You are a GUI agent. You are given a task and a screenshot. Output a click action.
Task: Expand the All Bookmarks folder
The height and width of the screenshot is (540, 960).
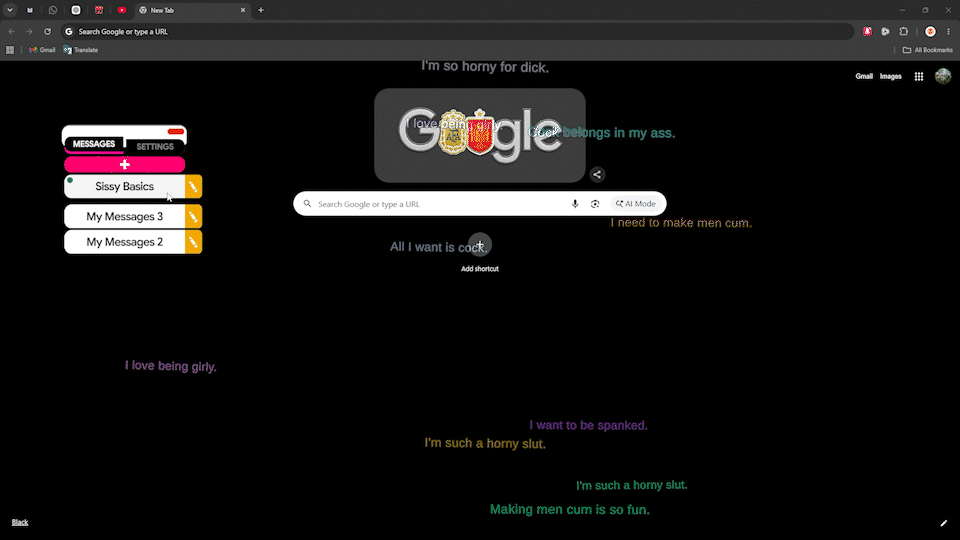(928, 50)
